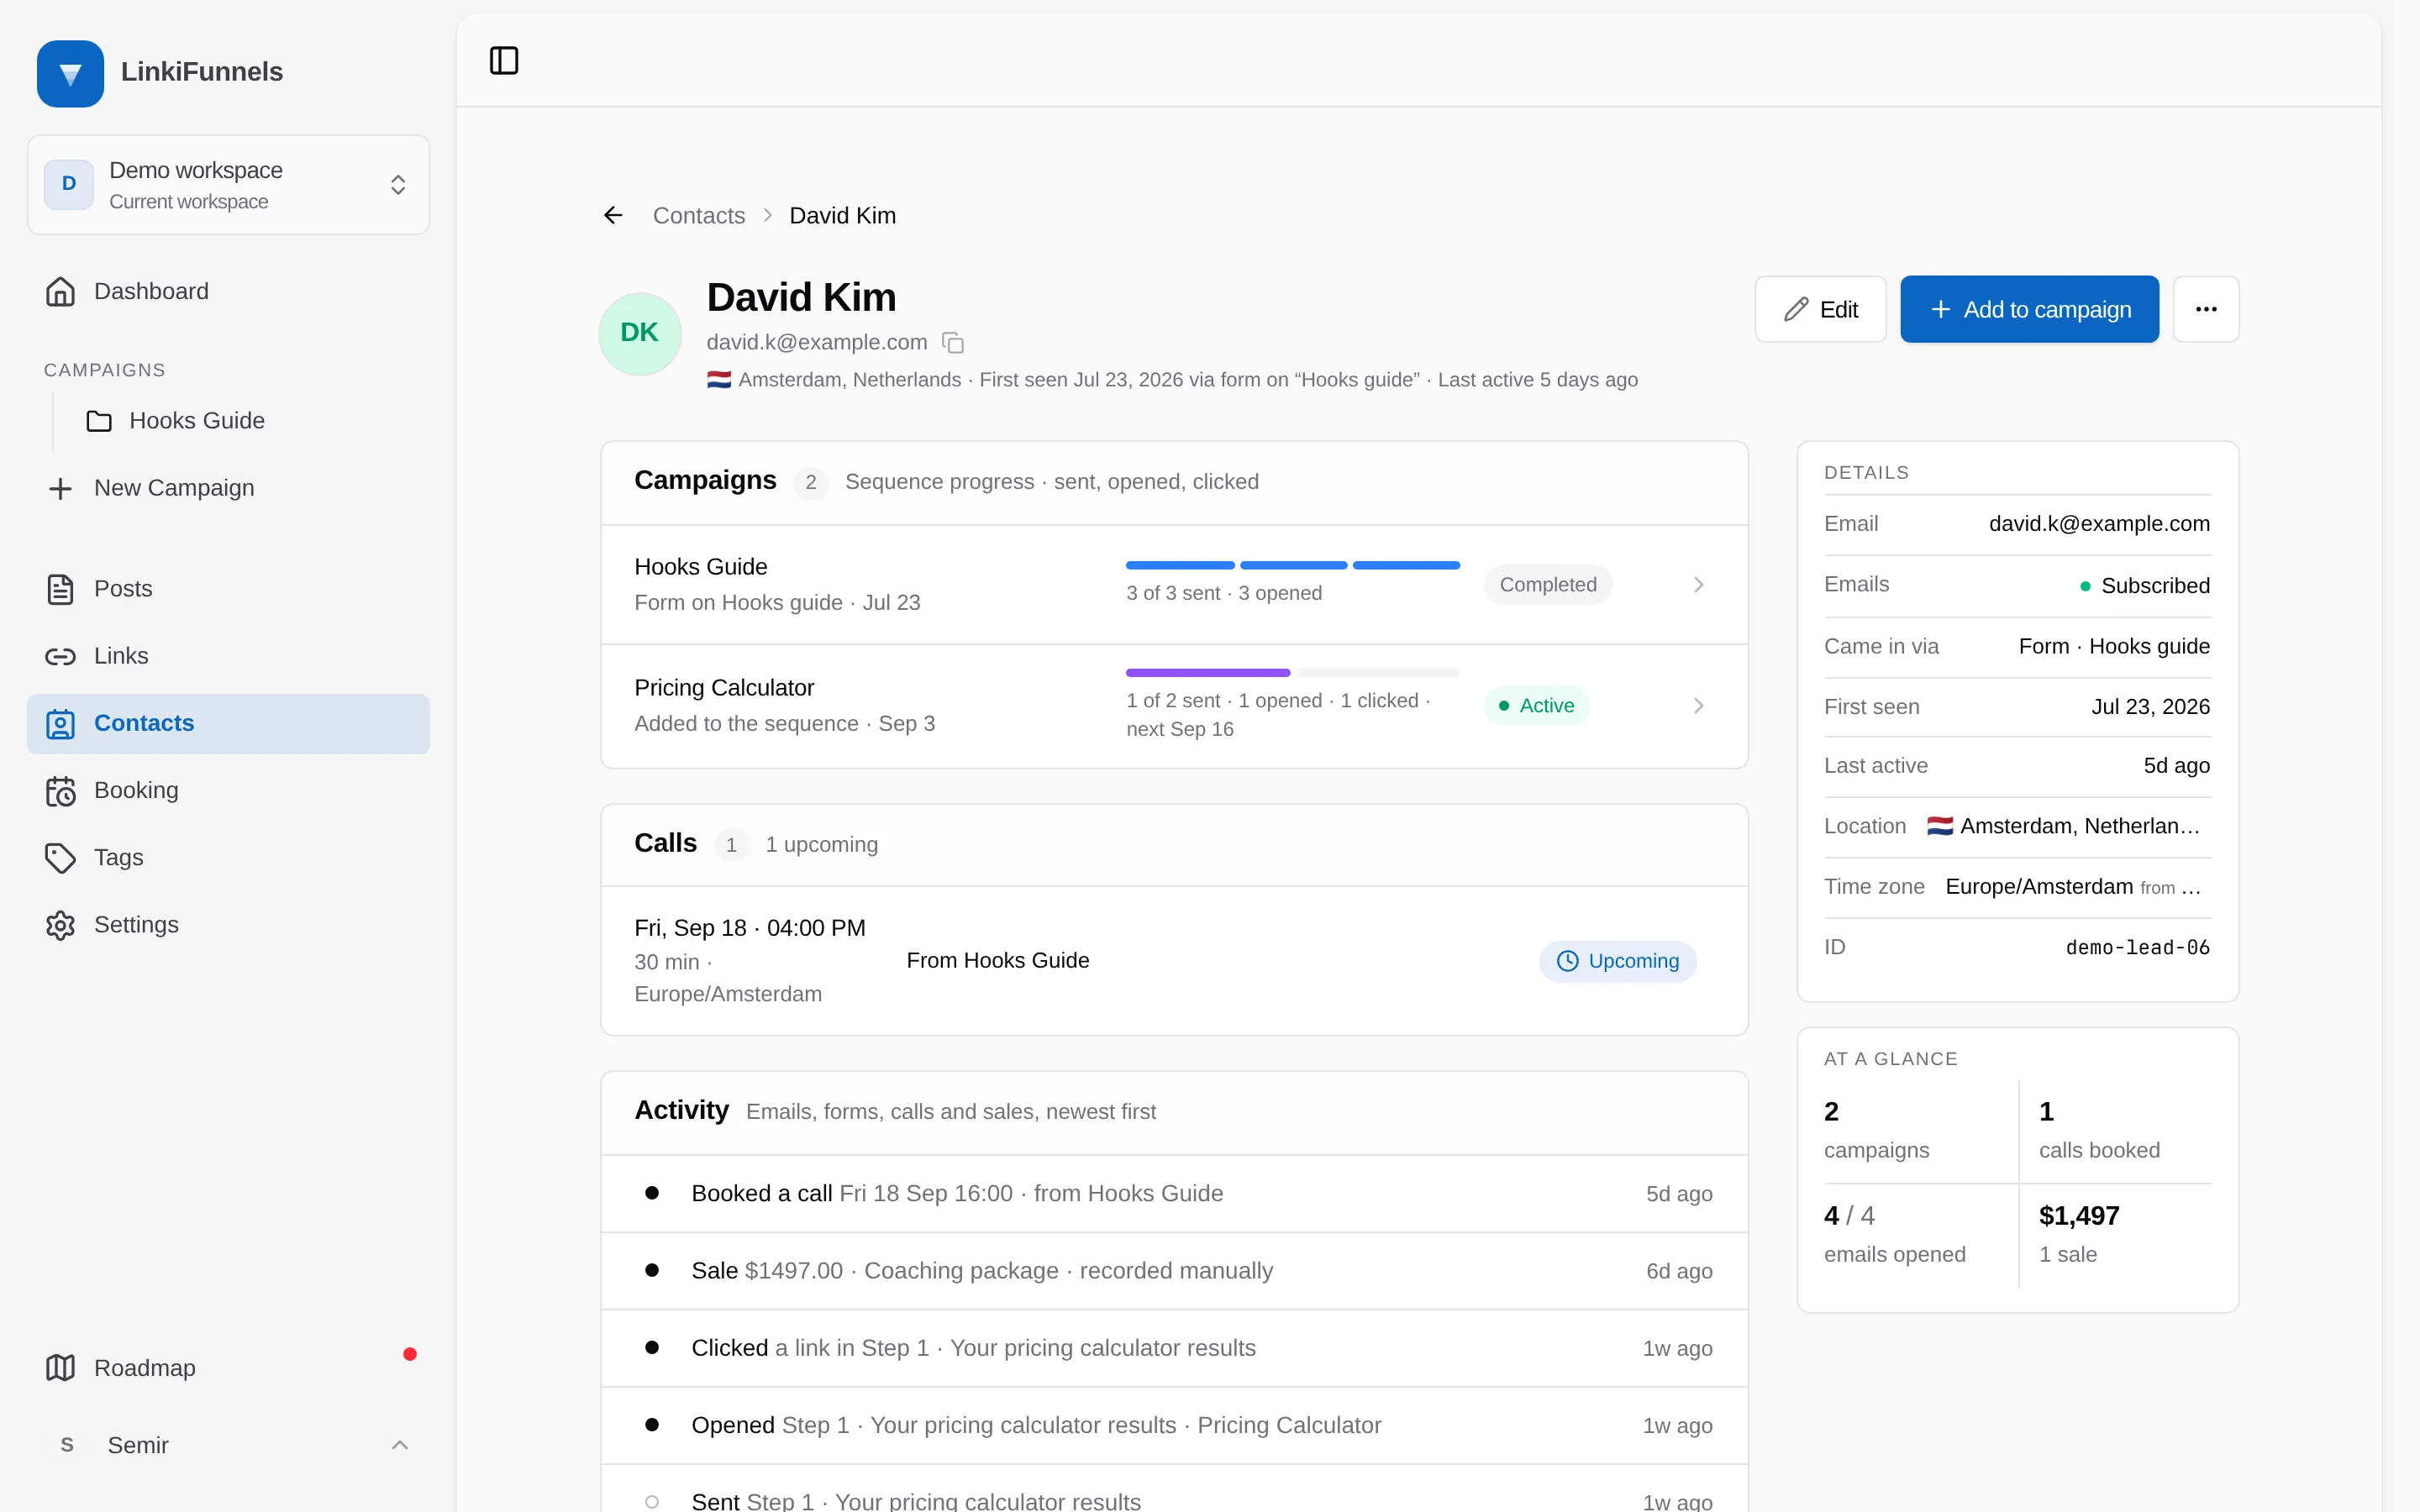Click the Campaigns count badge 2
The image size is (2420, 1512).
point(810,482)
